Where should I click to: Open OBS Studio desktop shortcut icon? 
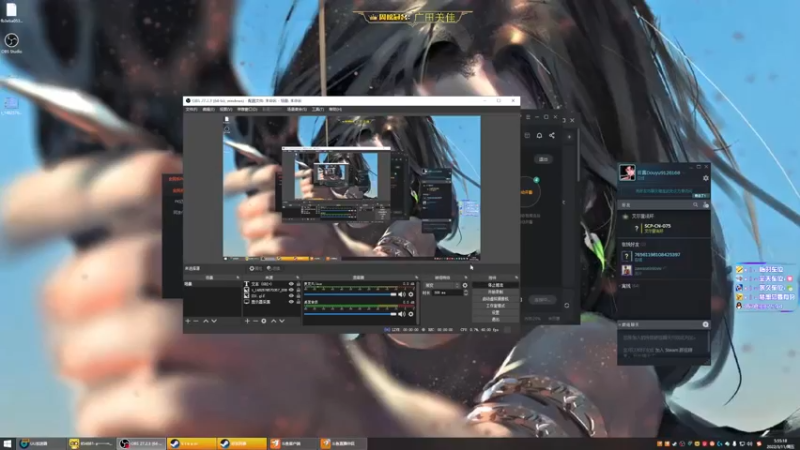11,43
